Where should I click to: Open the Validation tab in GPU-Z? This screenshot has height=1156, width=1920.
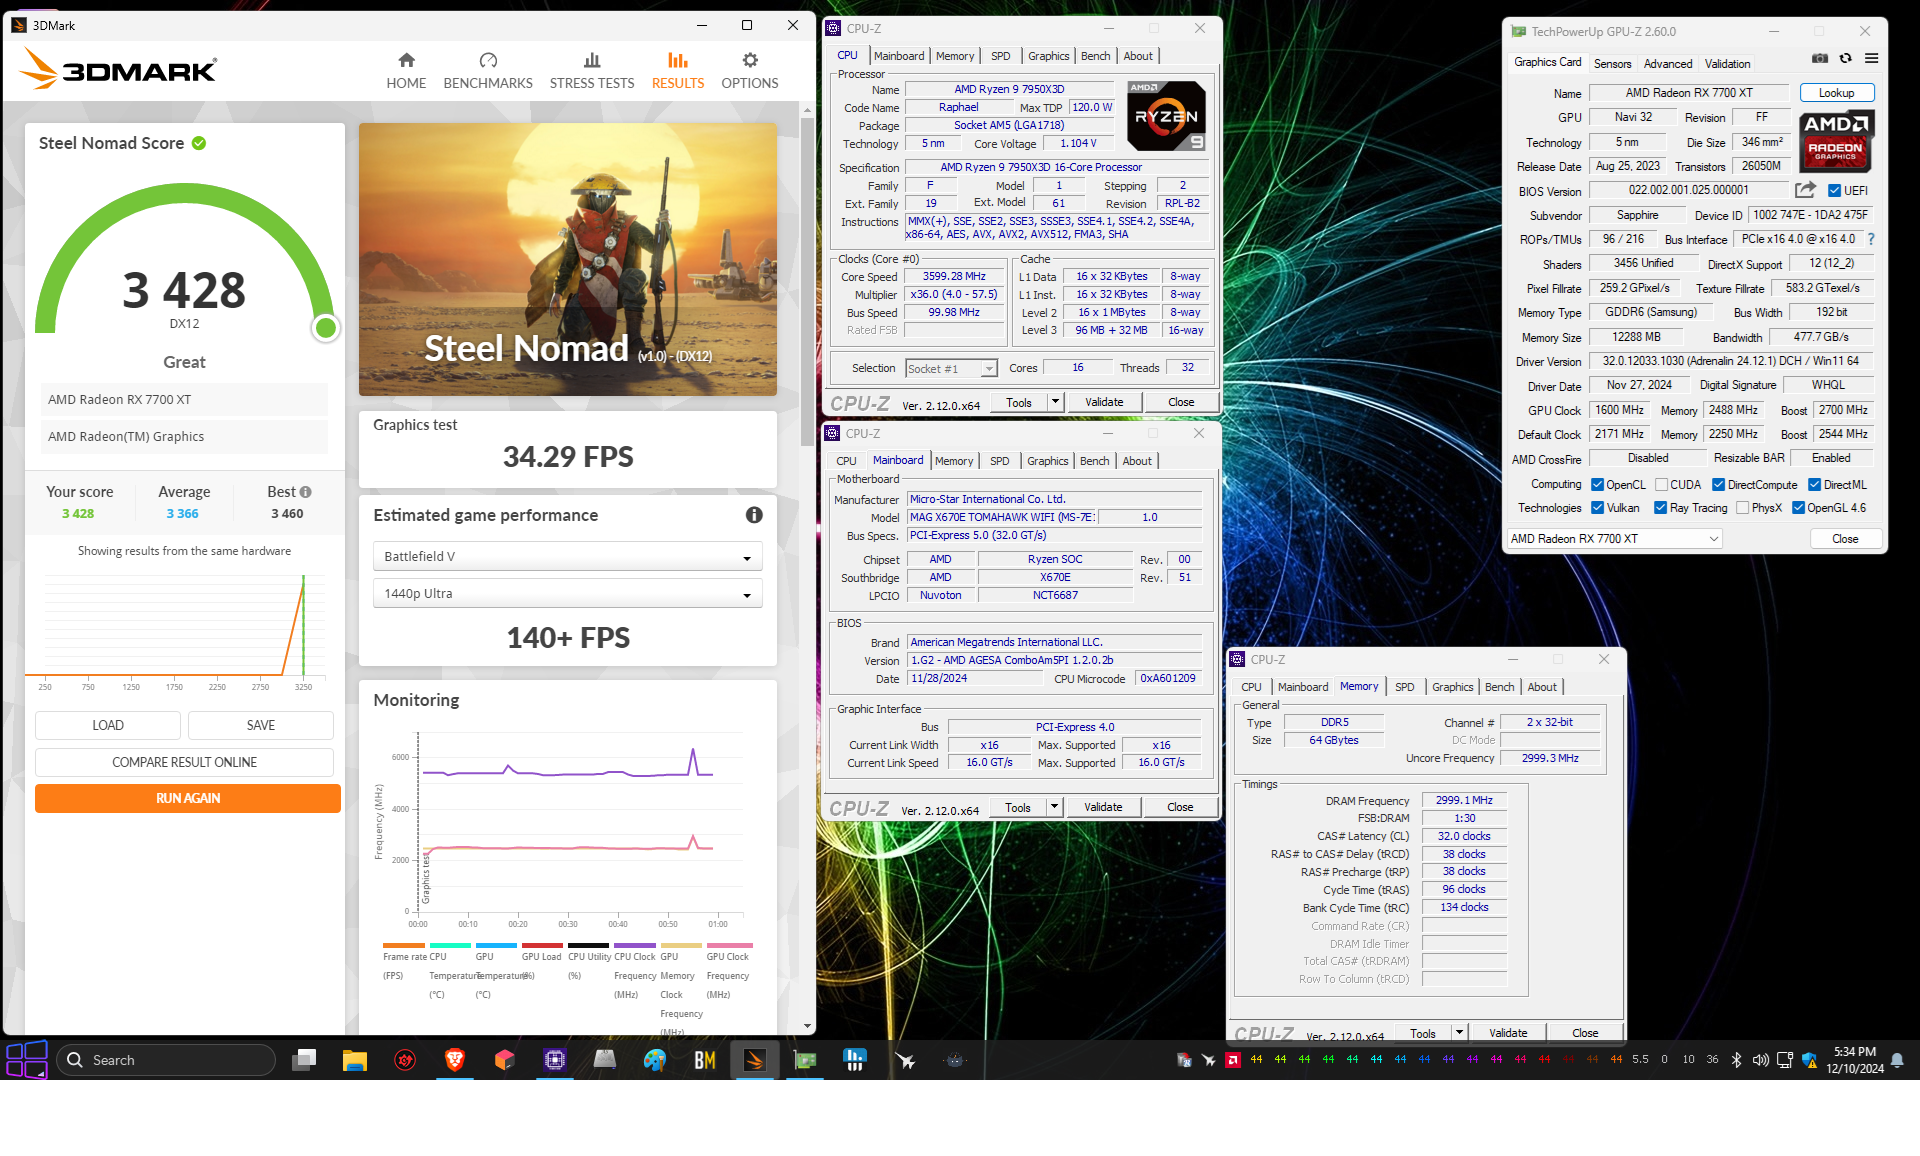[1727, 63]
